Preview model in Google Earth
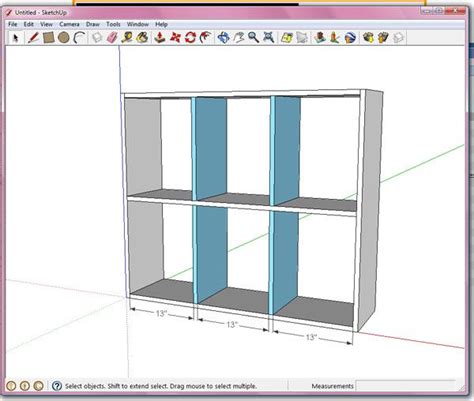The height and width of the screenshot is (401, 474). point(350,38)
